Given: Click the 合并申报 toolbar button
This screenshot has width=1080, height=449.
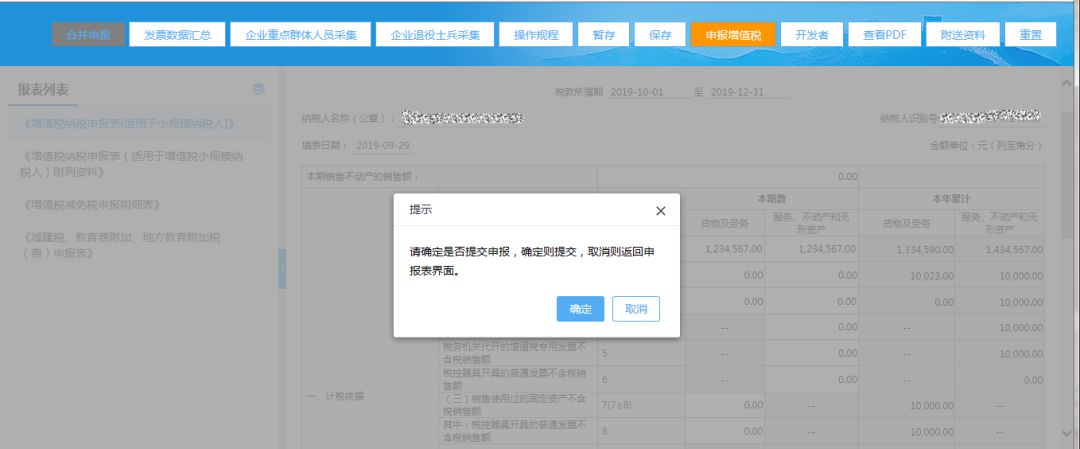Looking at the screenshot, I should click(88, 34).
